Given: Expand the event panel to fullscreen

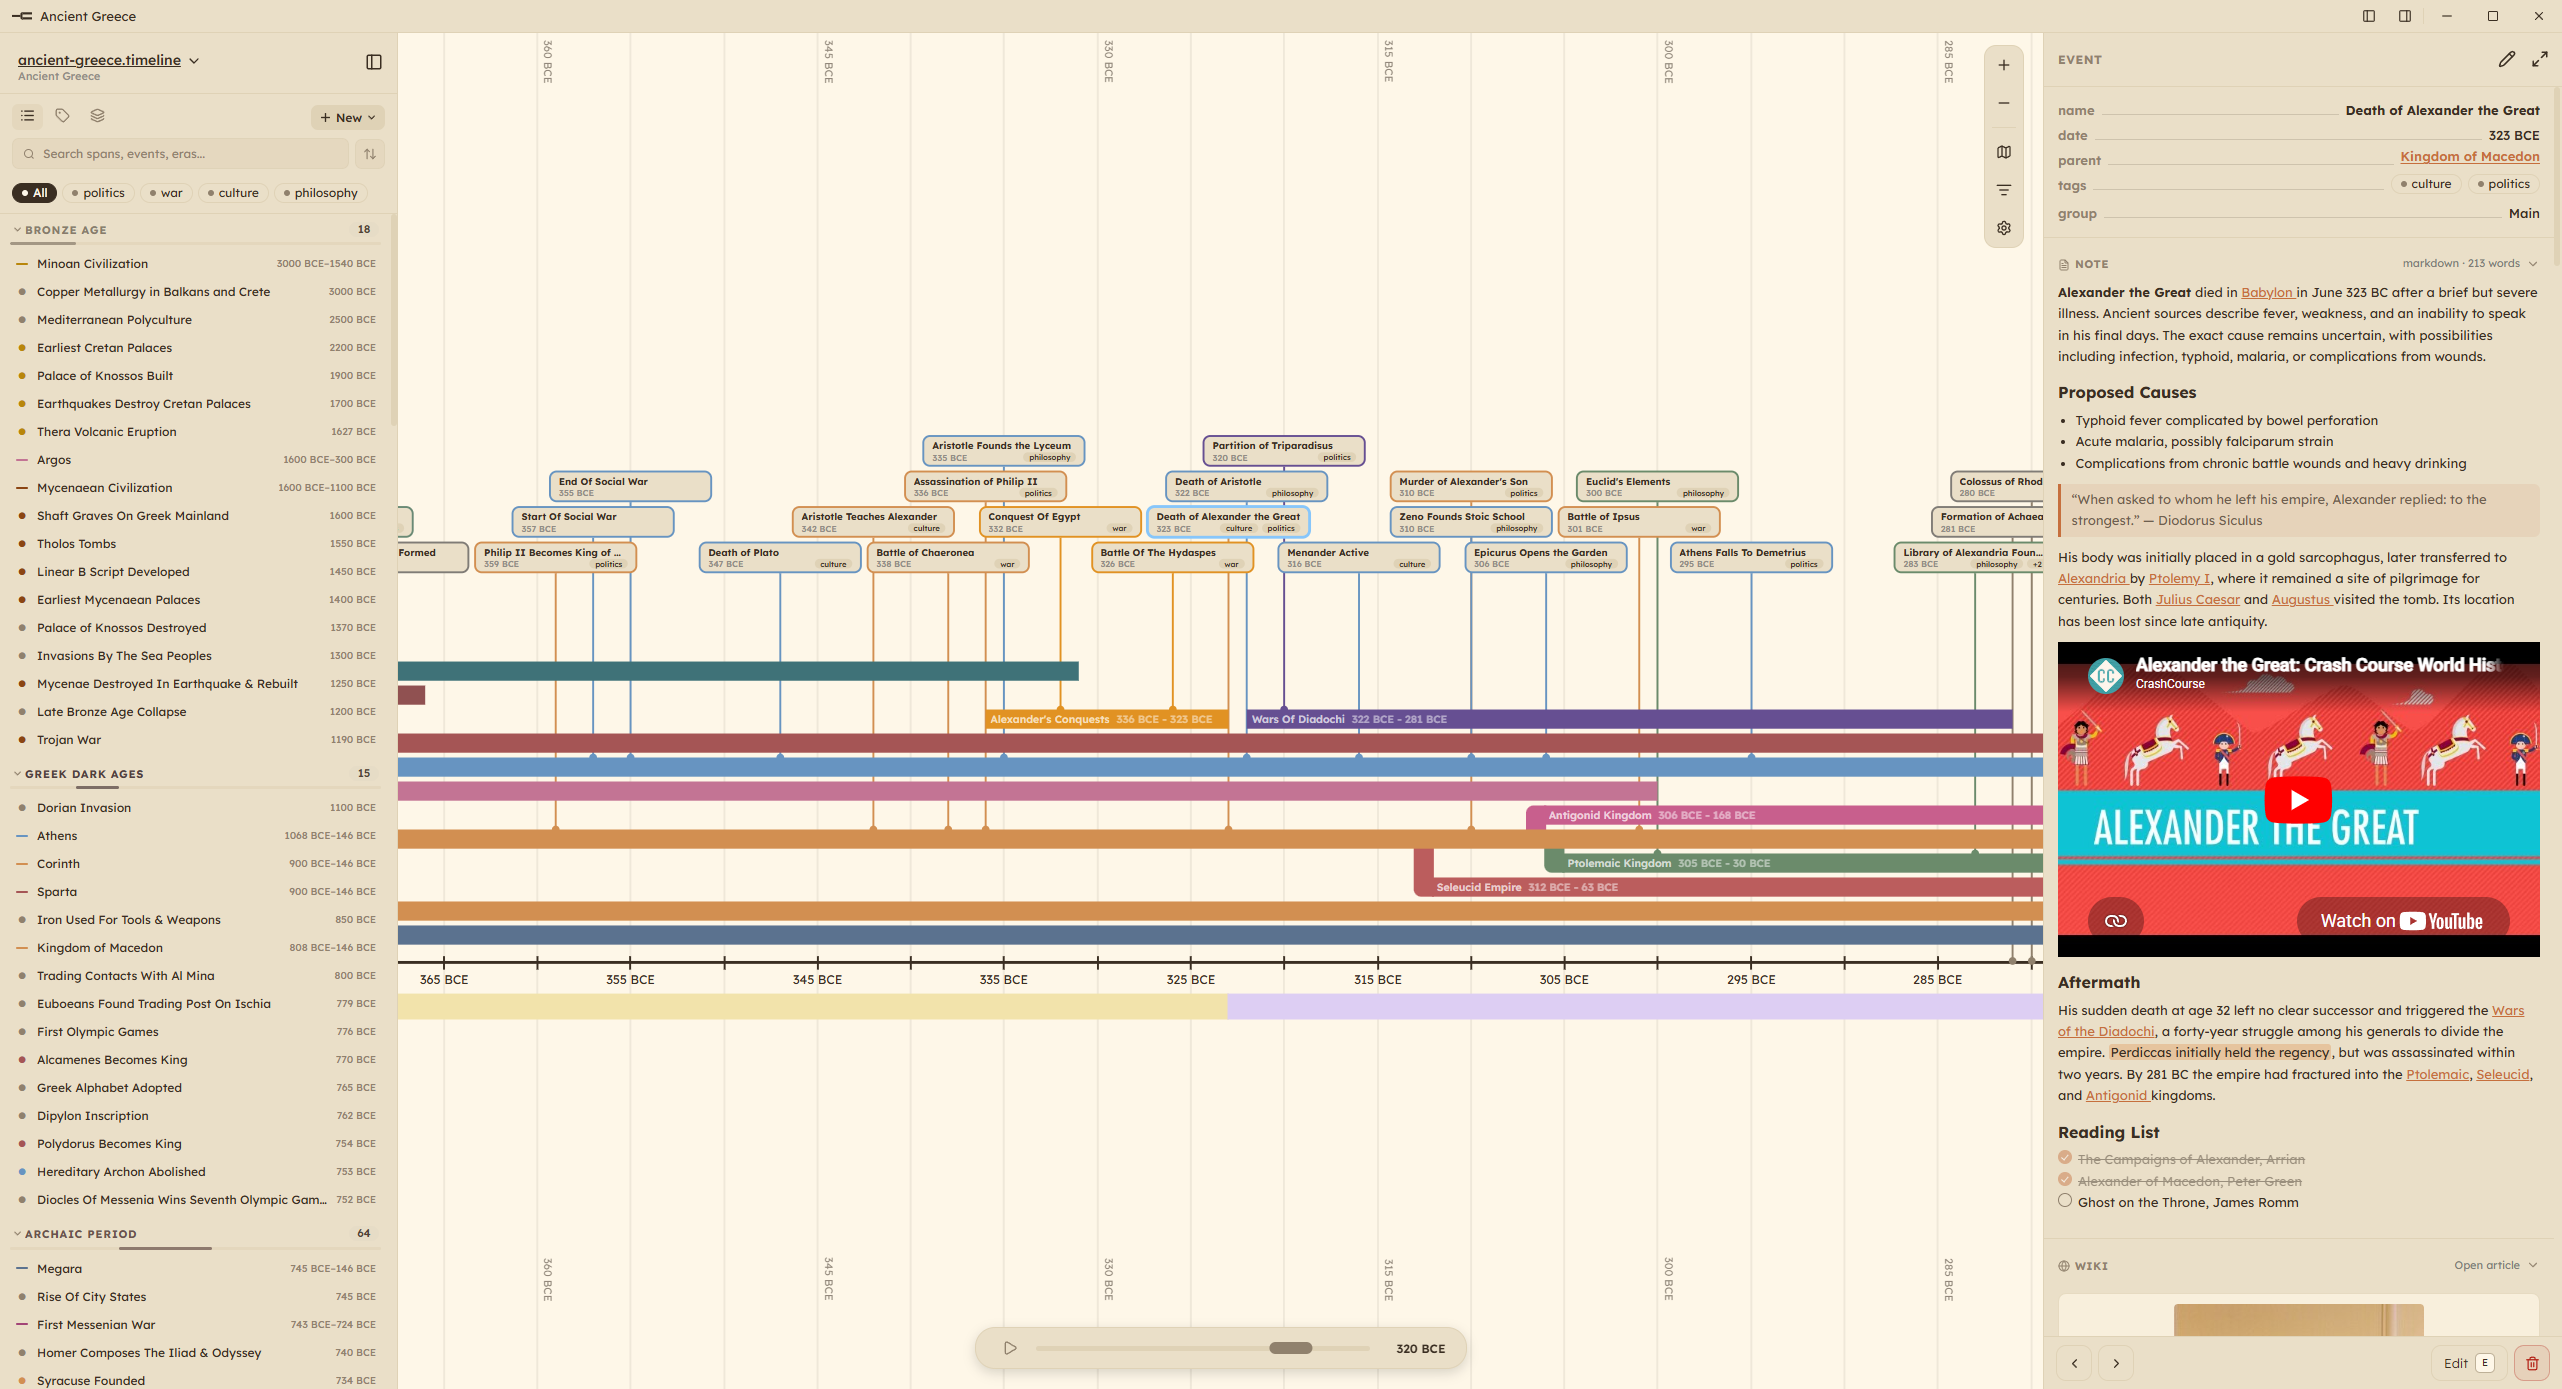Looking at the screenshot, I should coord(2540,60).
